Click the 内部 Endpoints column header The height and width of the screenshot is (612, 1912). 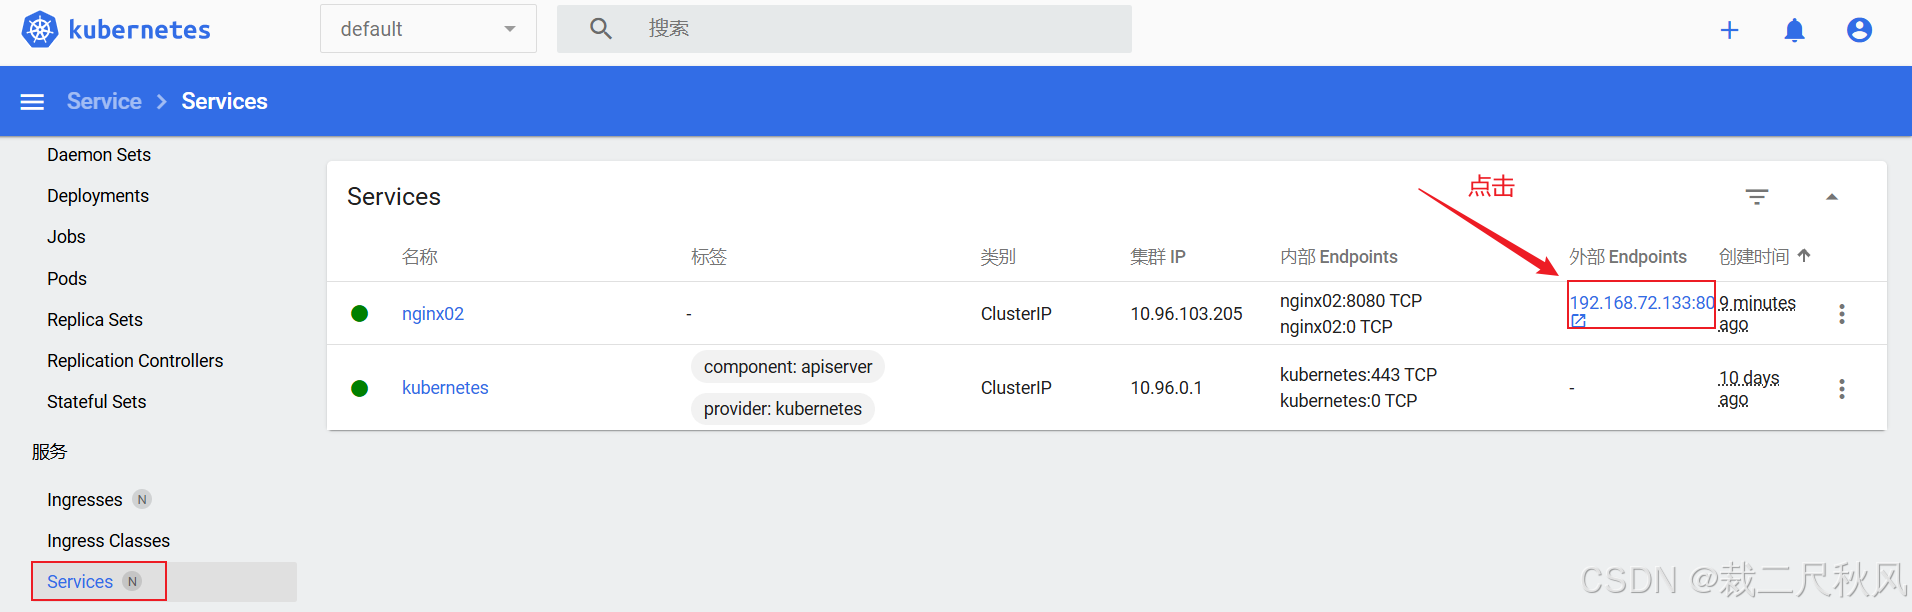(x=1339, y=257)
